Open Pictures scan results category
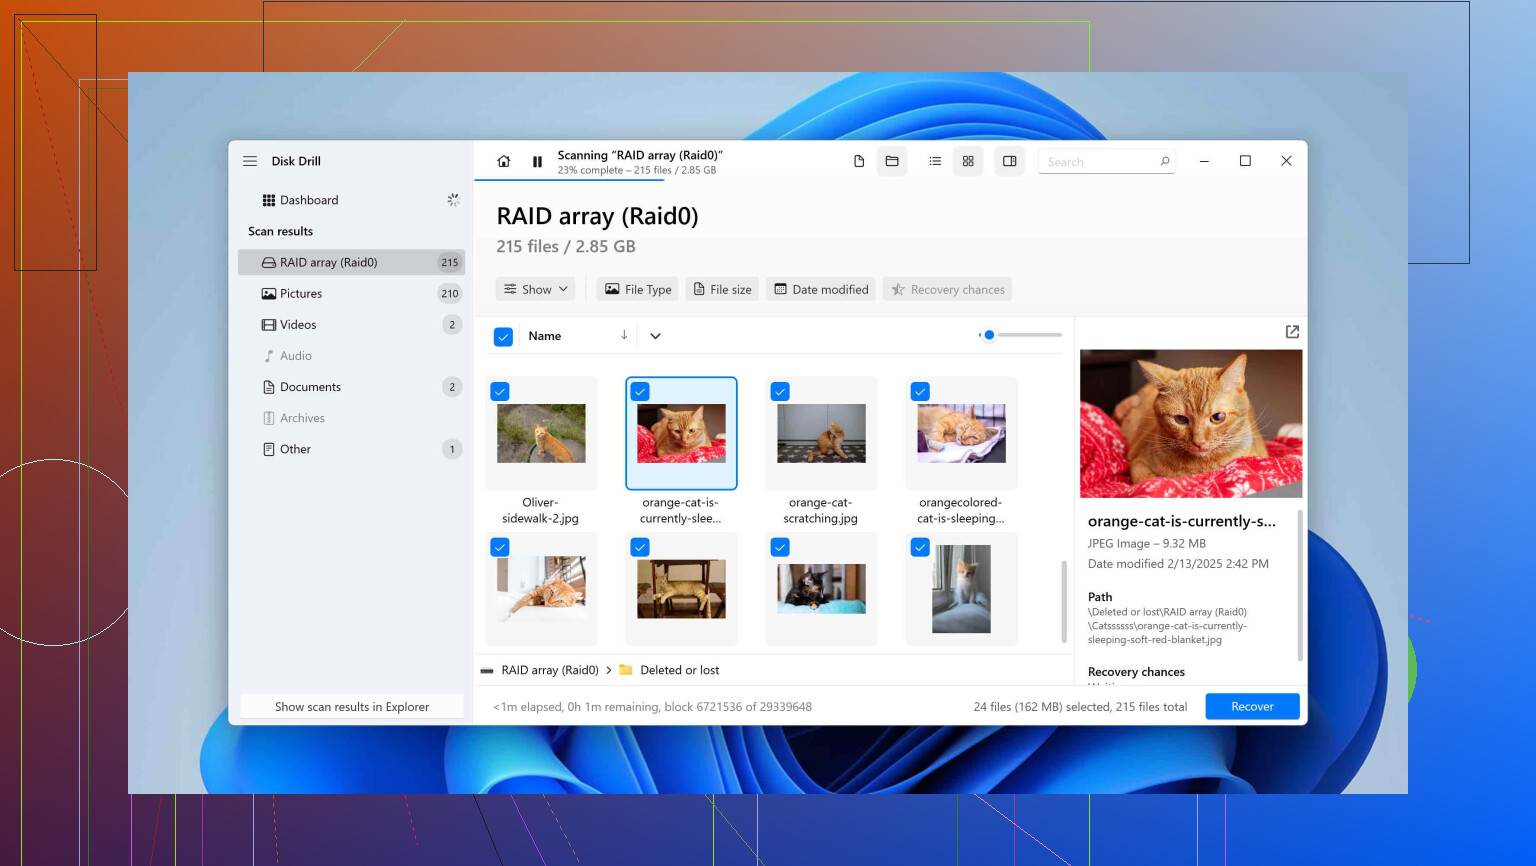Viewport: 1536px width, 866px height. [x=301, y=294]
